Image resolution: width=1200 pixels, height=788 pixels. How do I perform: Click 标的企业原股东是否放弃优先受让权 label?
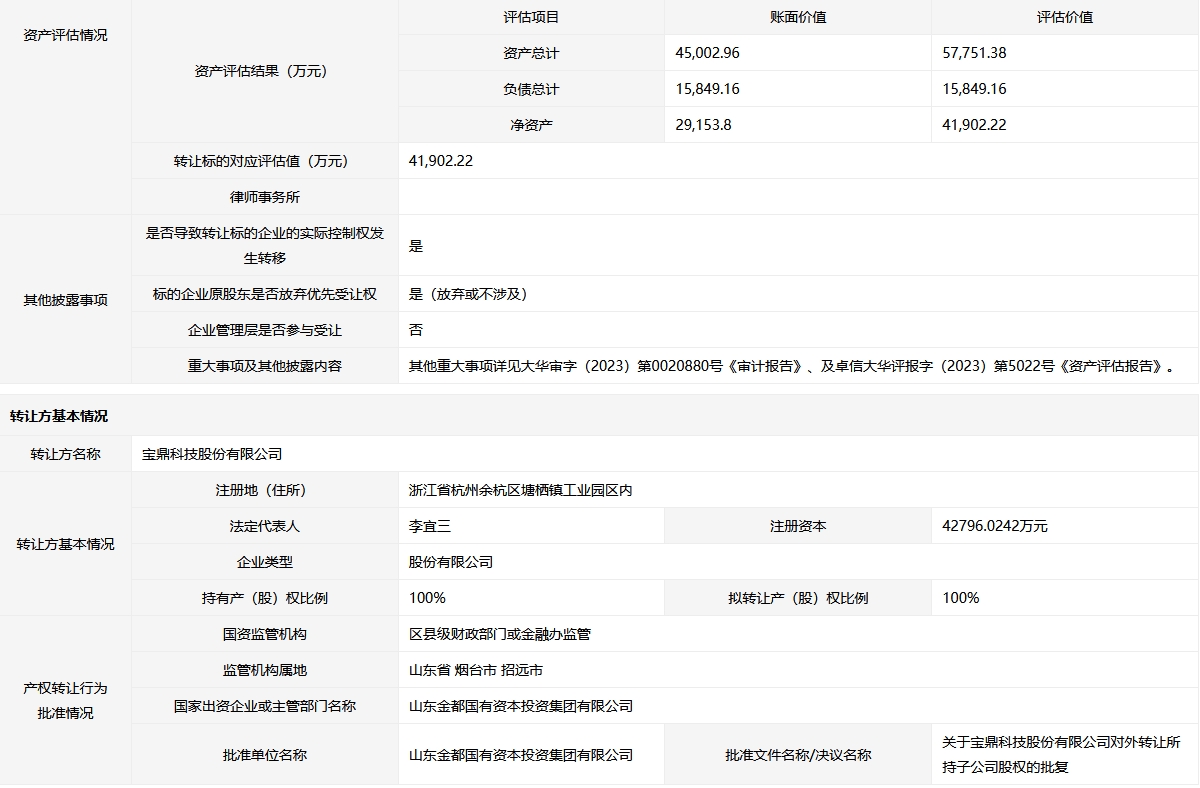(x=265, y=294)
